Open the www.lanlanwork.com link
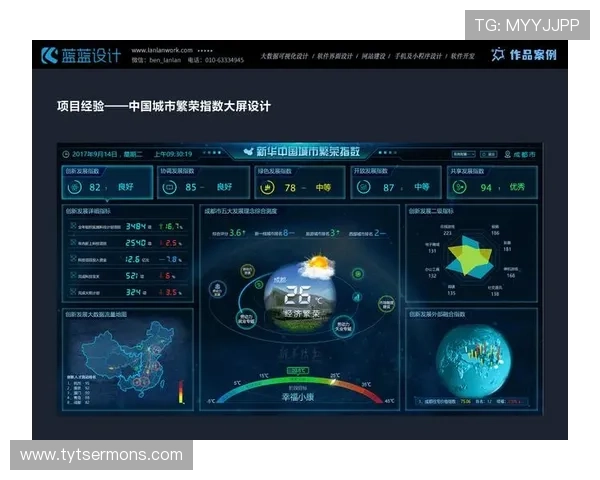This screenshot has width=600, height=480. pos(162,50)
